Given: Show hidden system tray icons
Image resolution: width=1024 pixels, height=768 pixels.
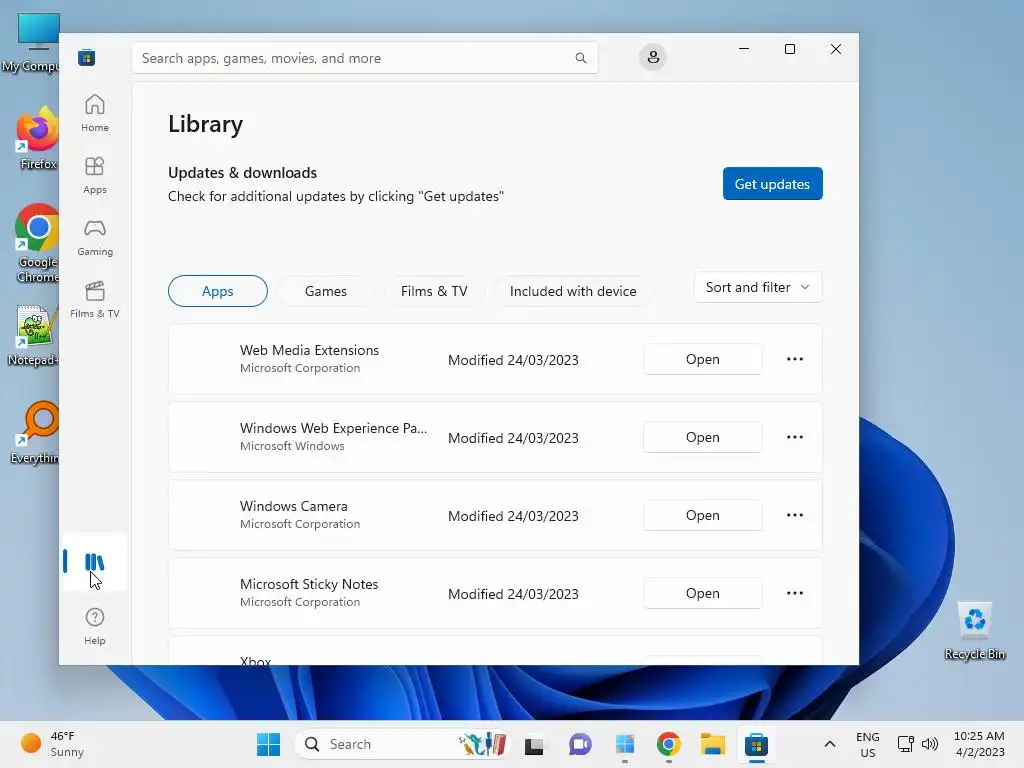Looking at the screenshot, I should (x=829, y=744).
